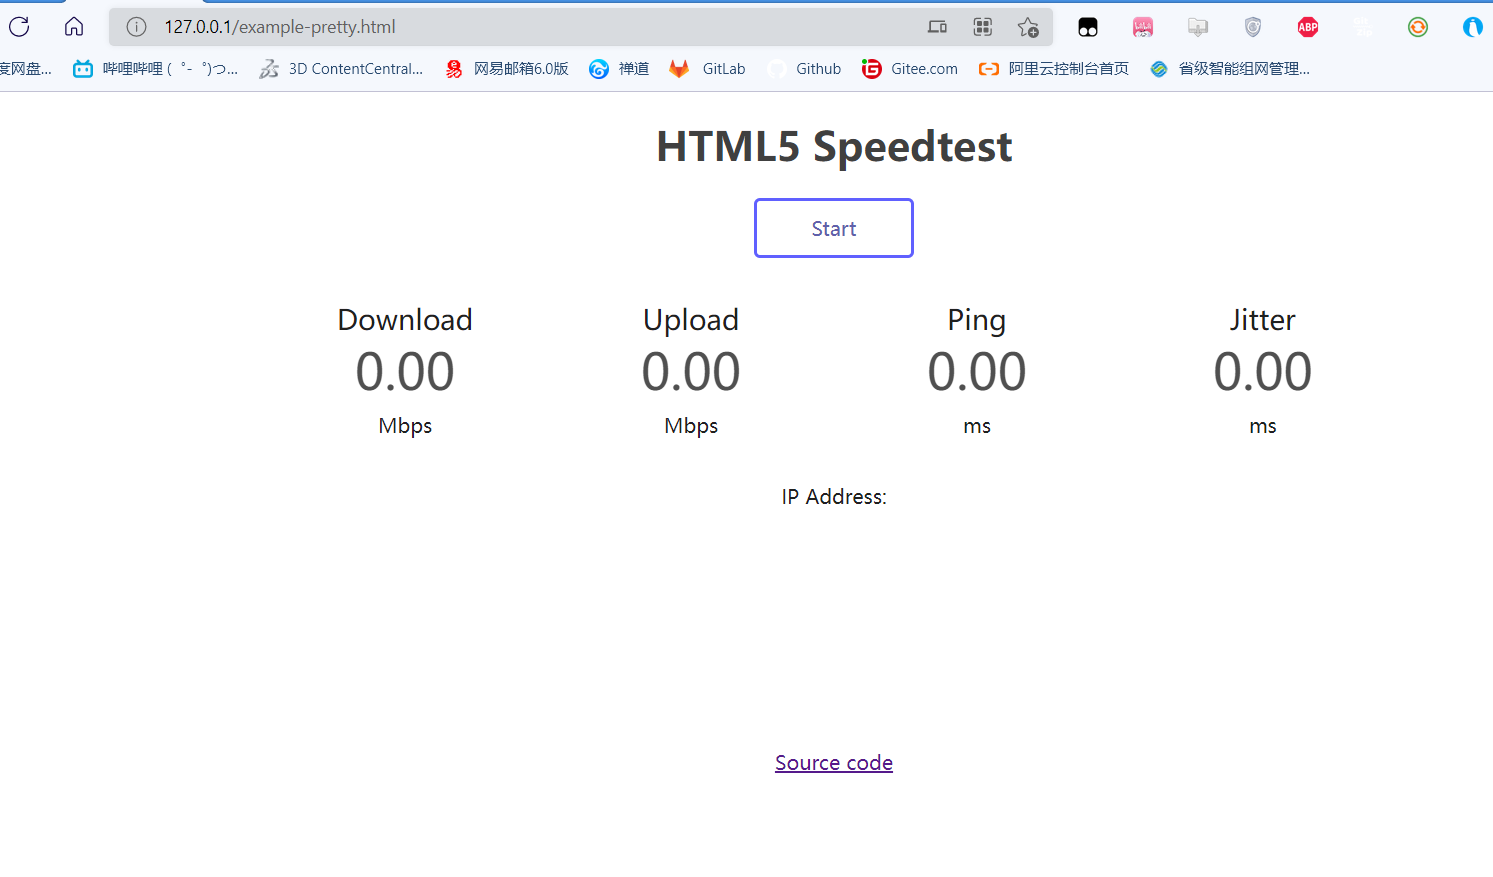This screenshot has width=1493, height=877.
Task: Open the 阿里云控制台首页 bookmark
Action: pos(1054,68)
